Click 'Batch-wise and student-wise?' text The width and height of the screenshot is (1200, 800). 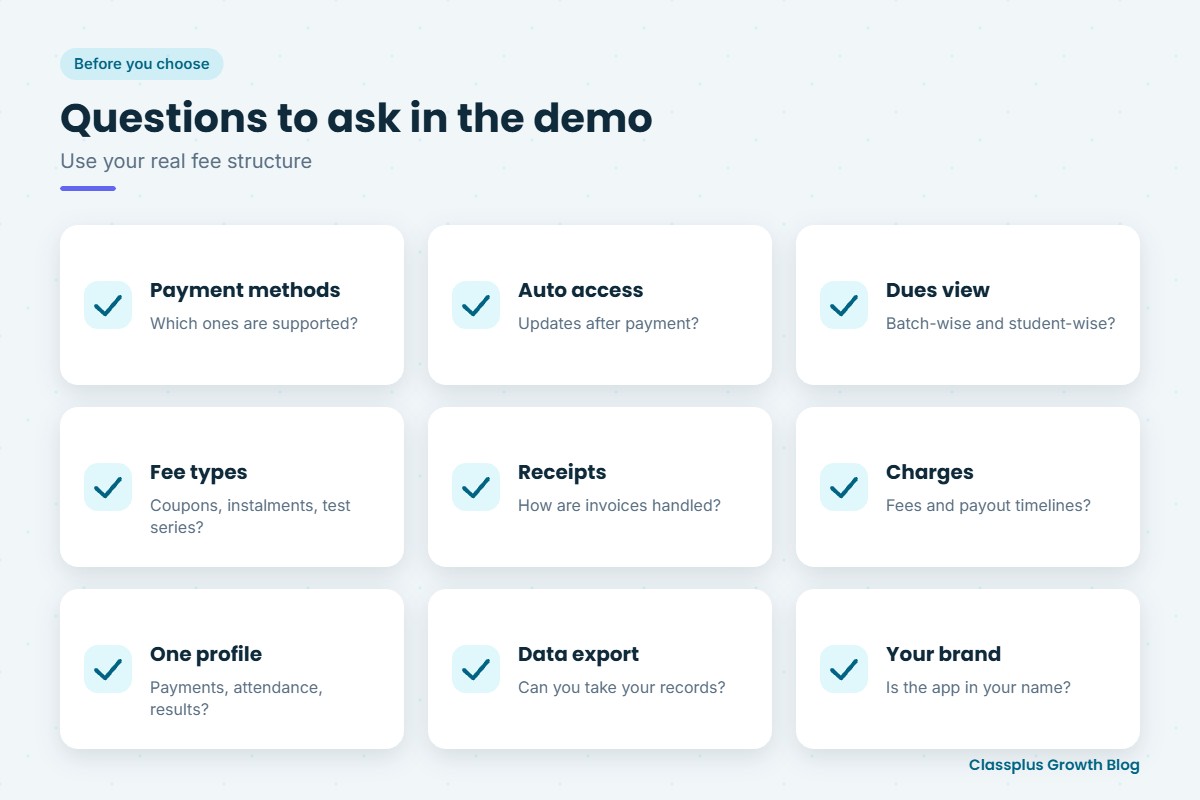pos(1000,324)
